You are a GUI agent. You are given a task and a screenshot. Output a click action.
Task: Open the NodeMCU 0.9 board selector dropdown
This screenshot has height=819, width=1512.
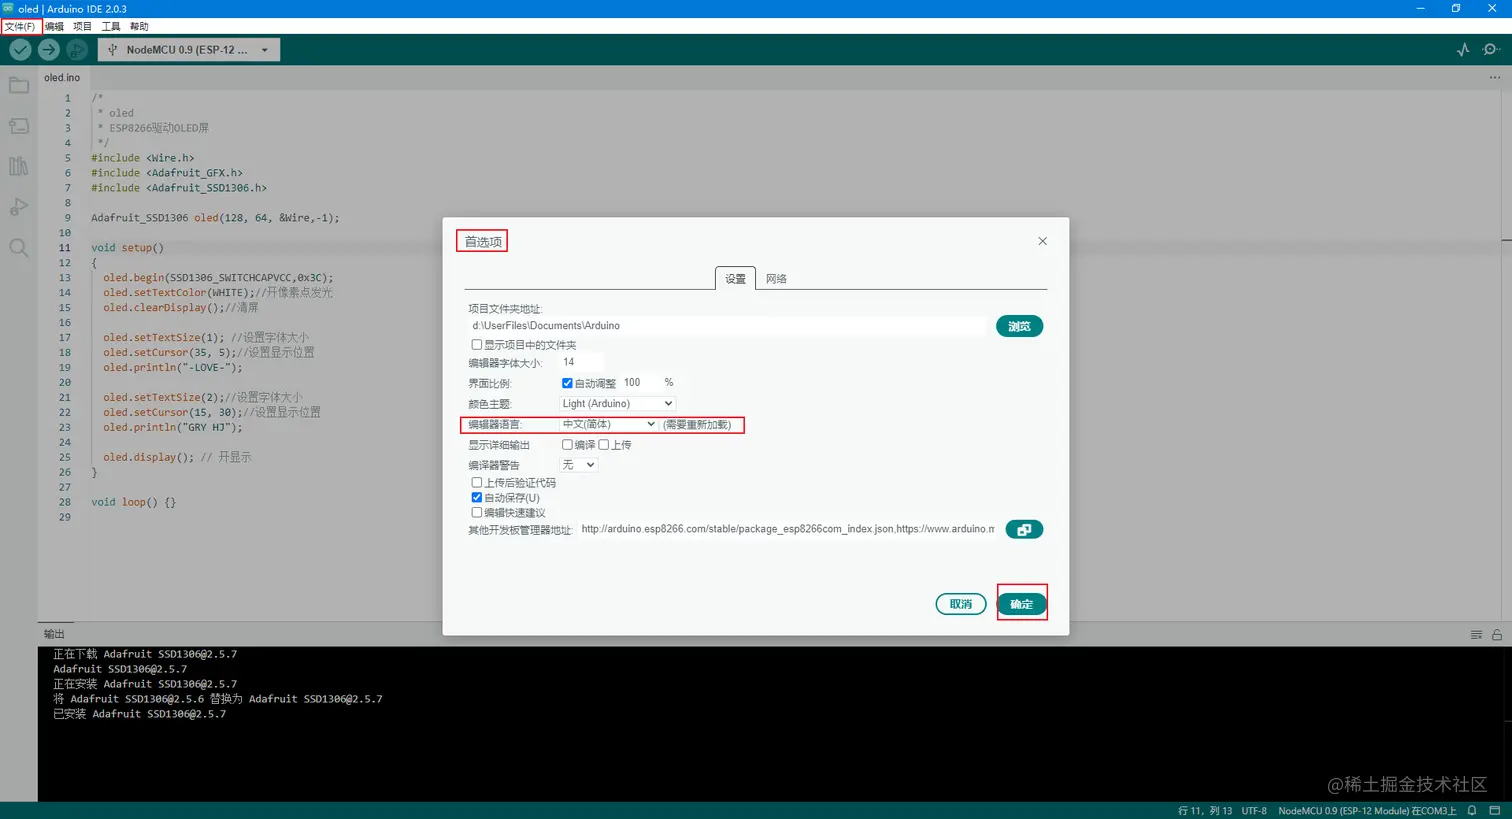point(189,49)
